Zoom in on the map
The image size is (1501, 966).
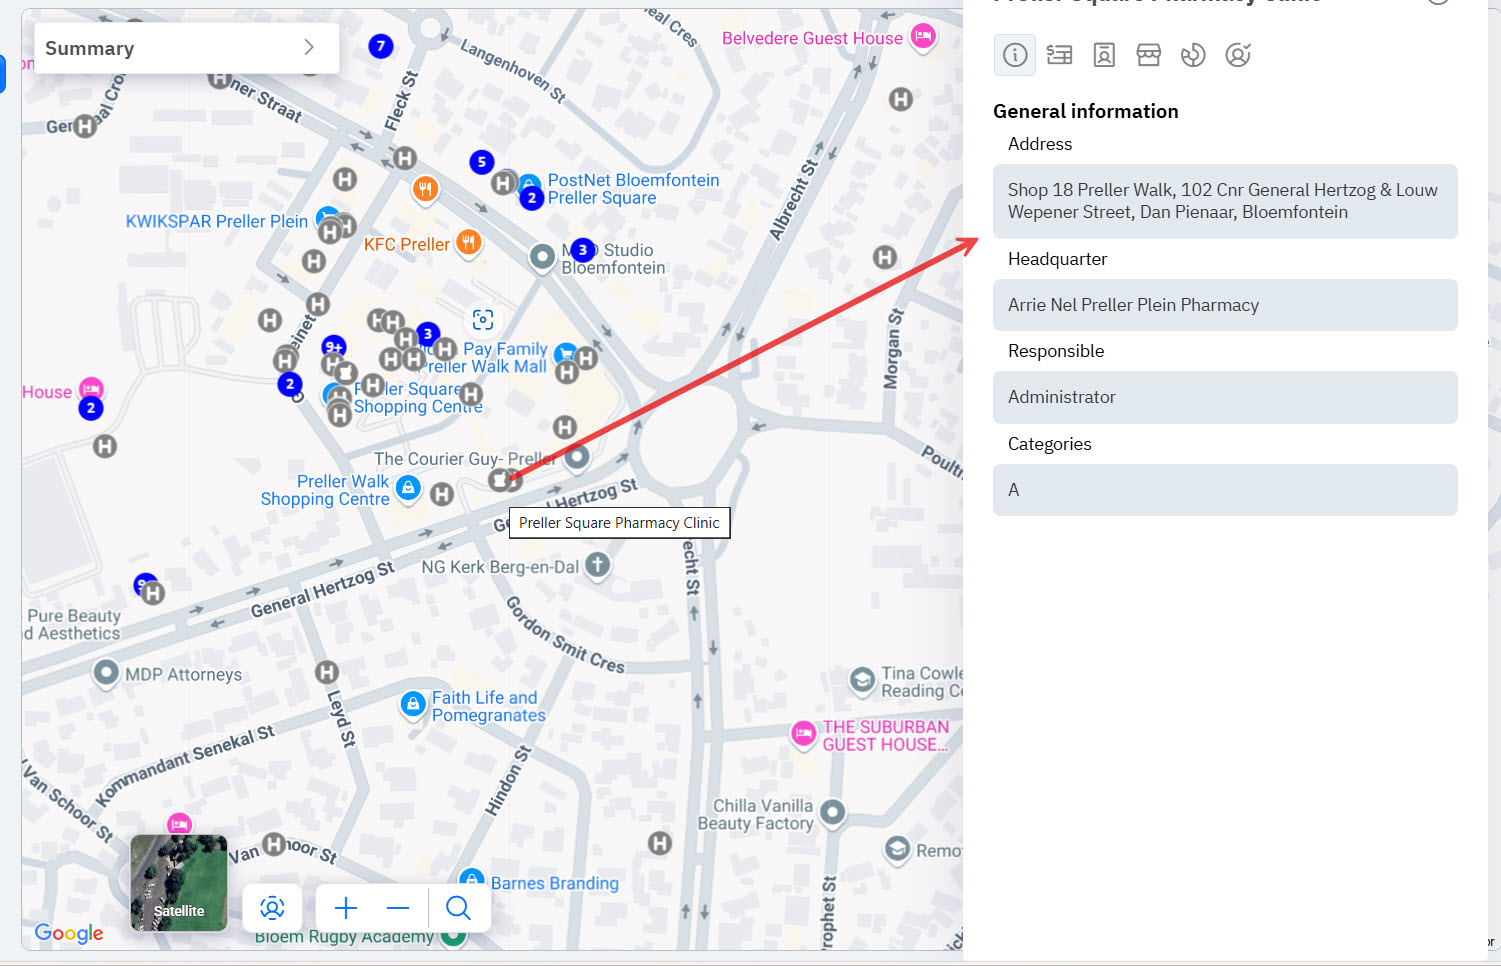346,908
